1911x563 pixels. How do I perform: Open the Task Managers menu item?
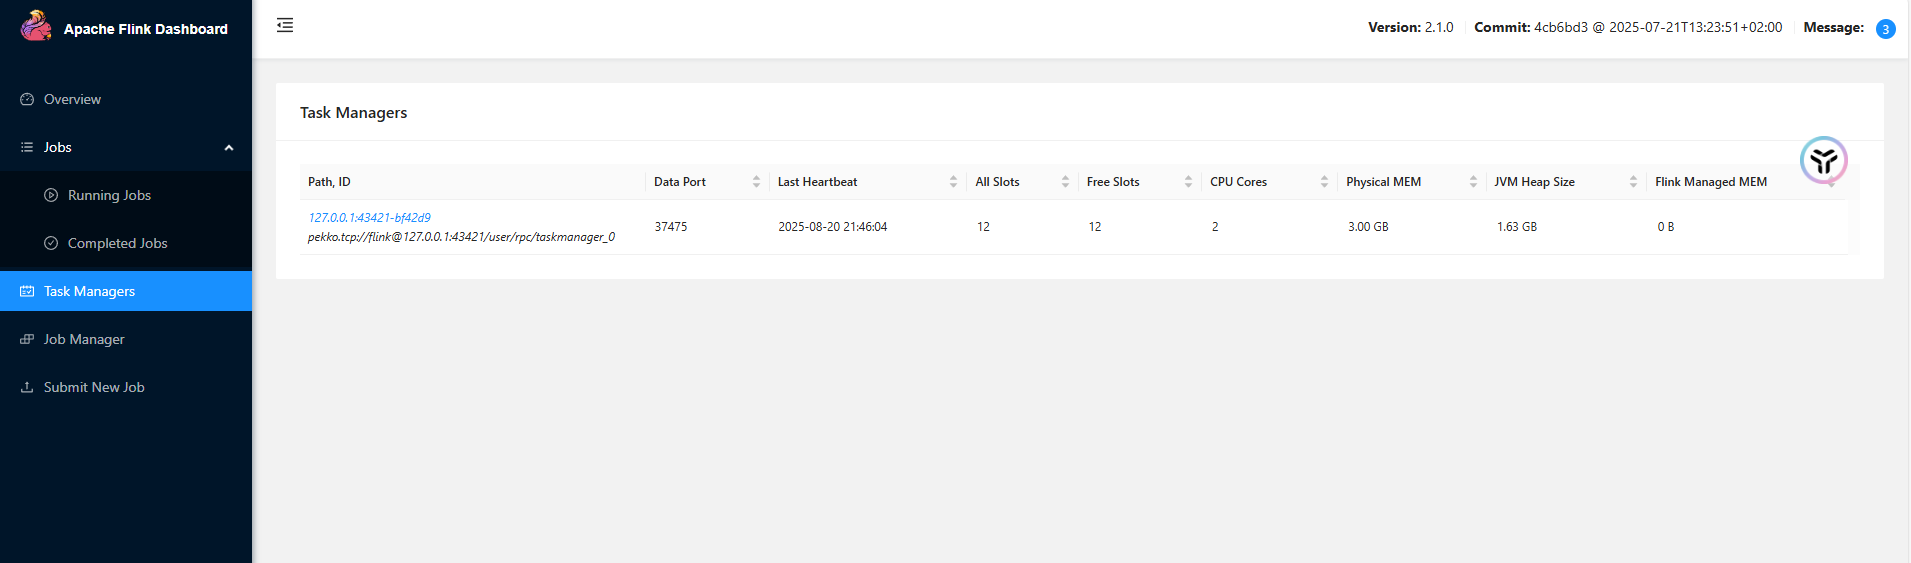click(89, 291)
